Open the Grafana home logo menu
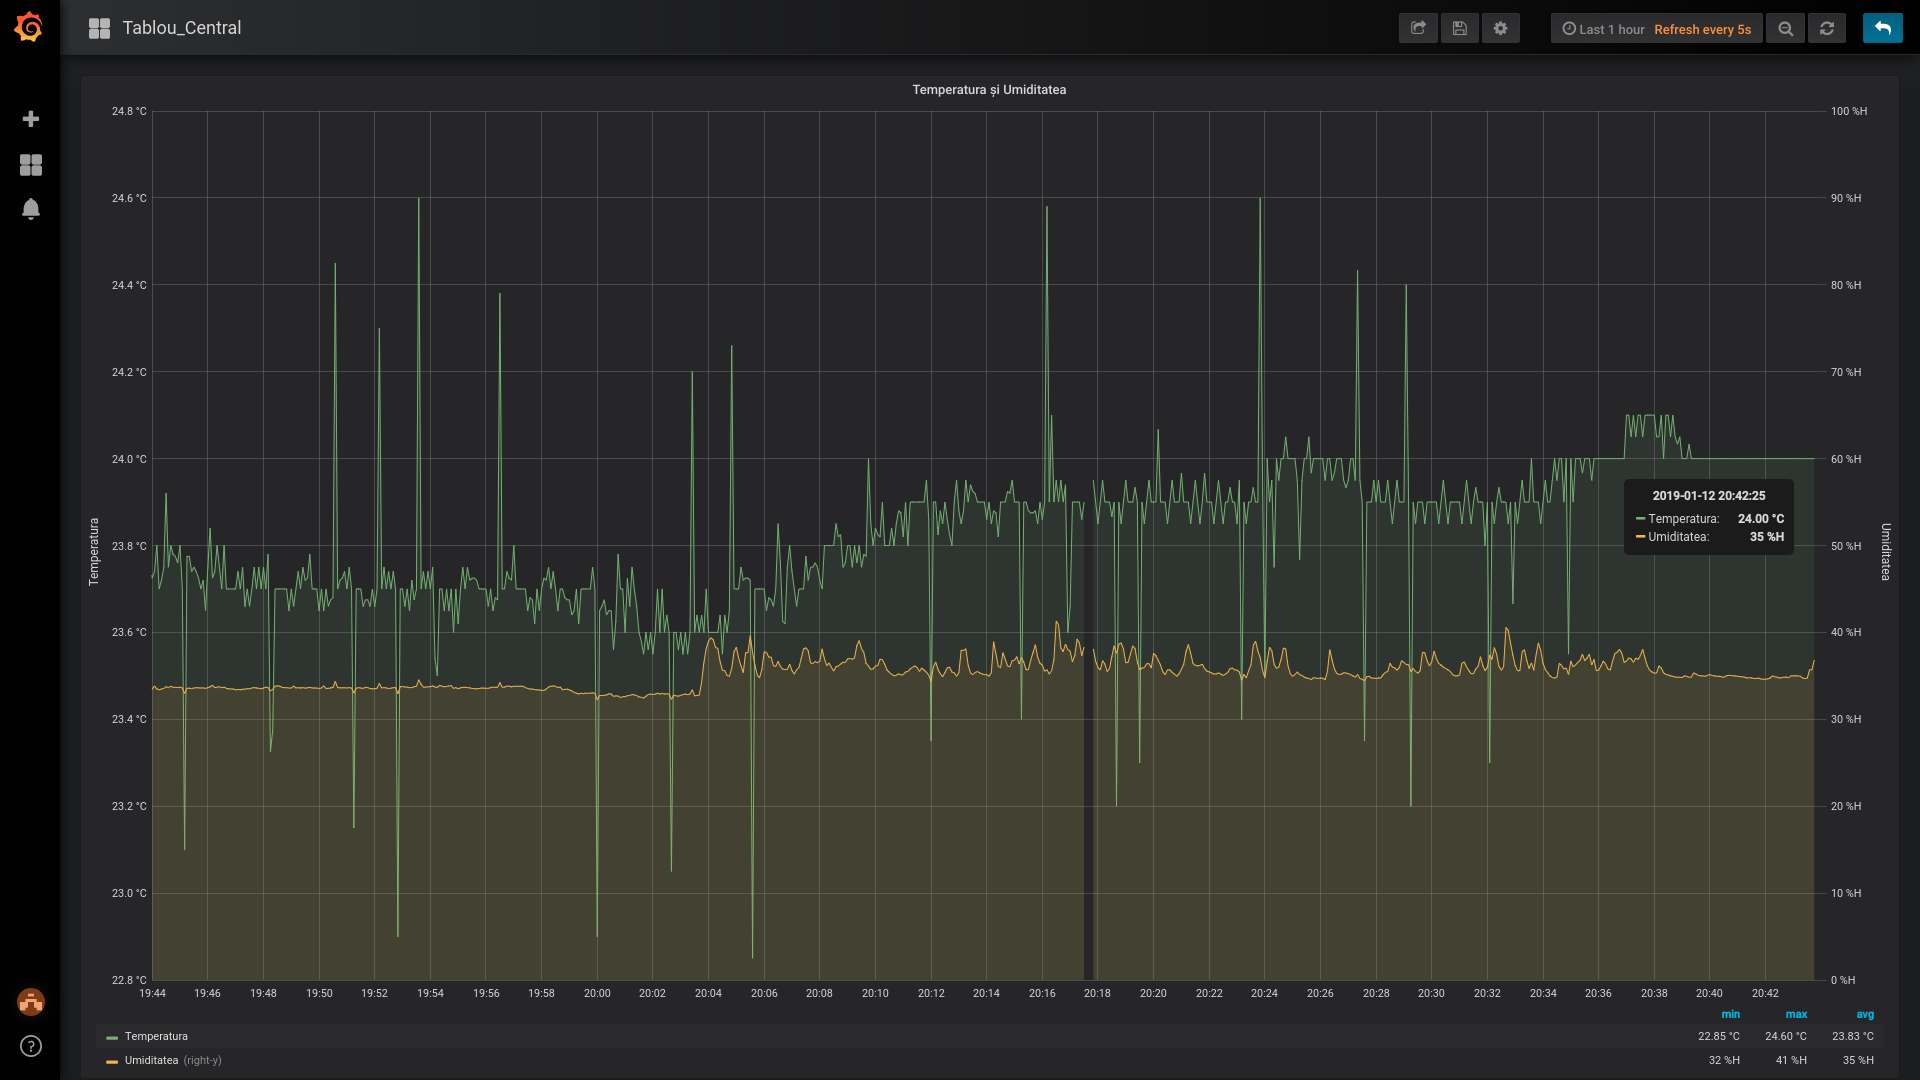Screen dimensions: 1920x1080 [x=29, y=27]
